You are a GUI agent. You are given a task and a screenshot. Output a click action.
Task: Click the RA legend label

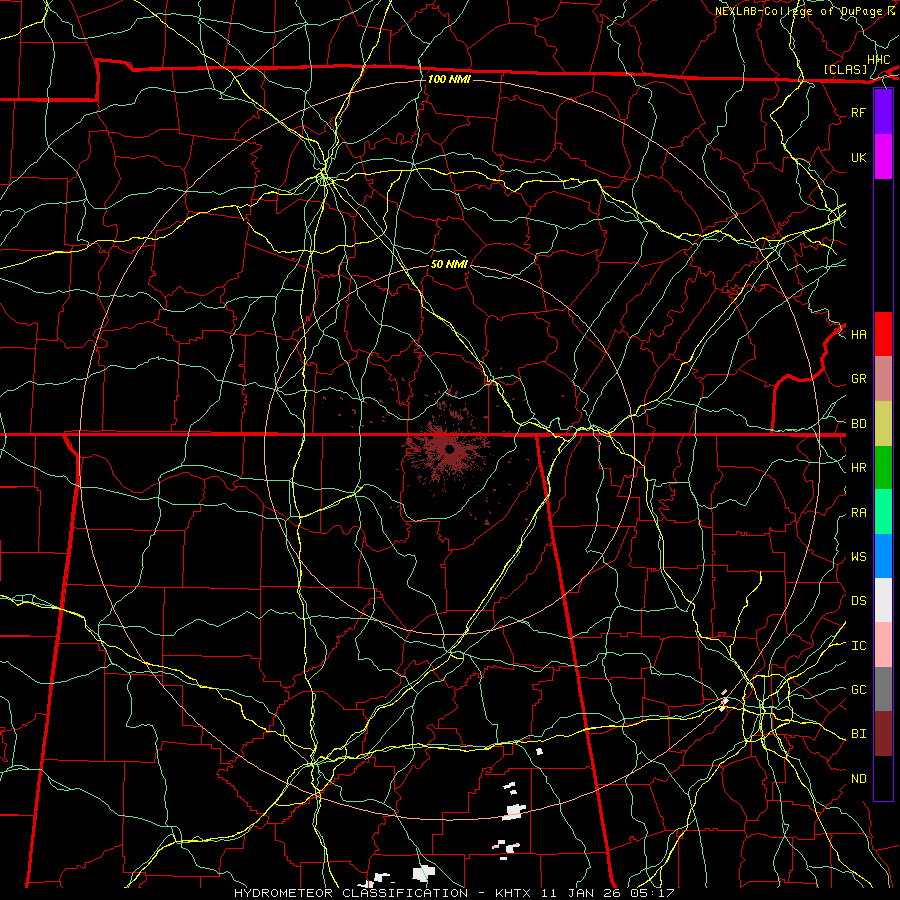858,513
